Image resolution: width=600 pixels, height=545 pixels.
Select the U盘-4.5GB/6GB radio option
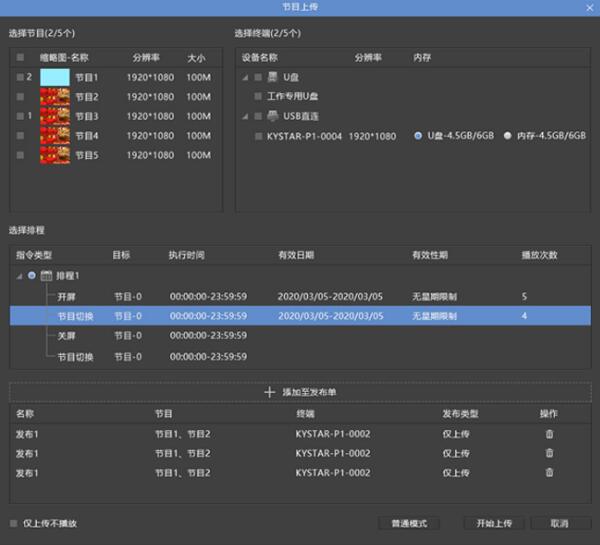418,135
